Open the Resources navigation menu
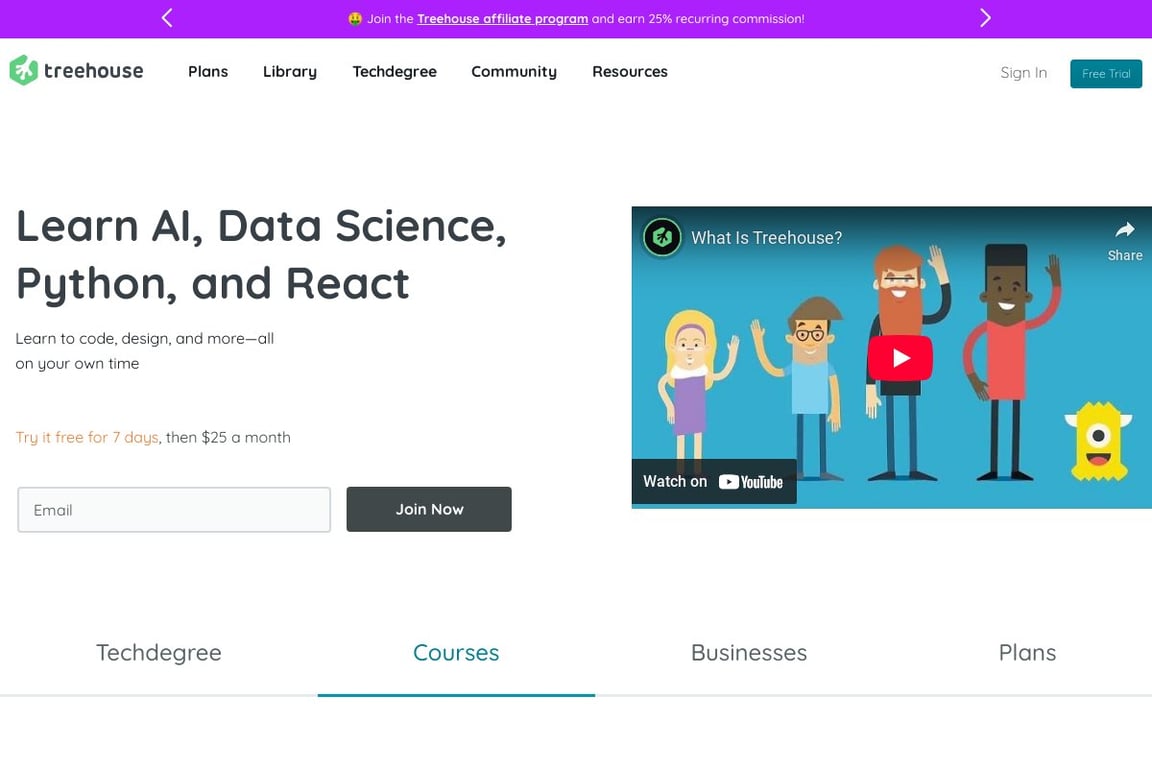1152x768 pixels. [630, 71]
